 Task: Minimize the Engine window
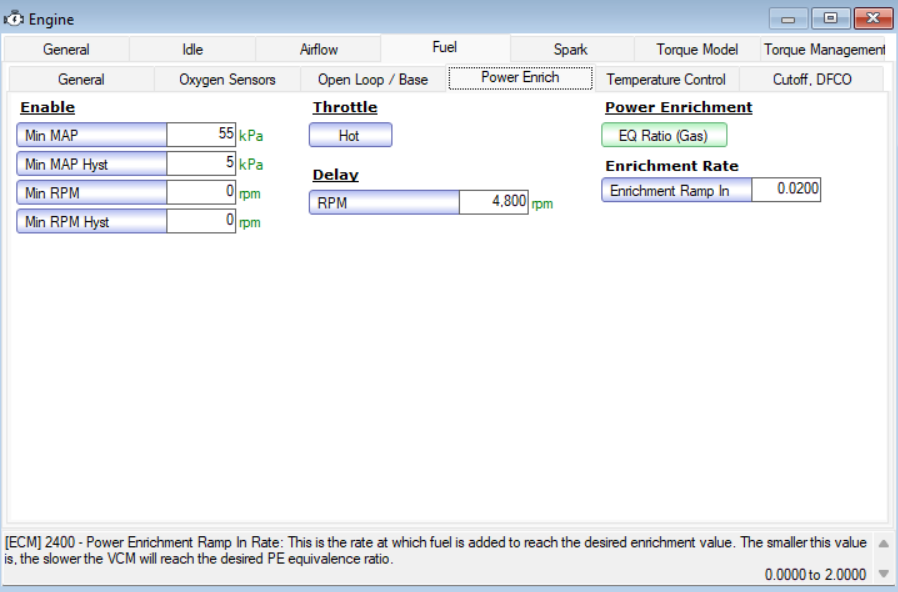788,18
